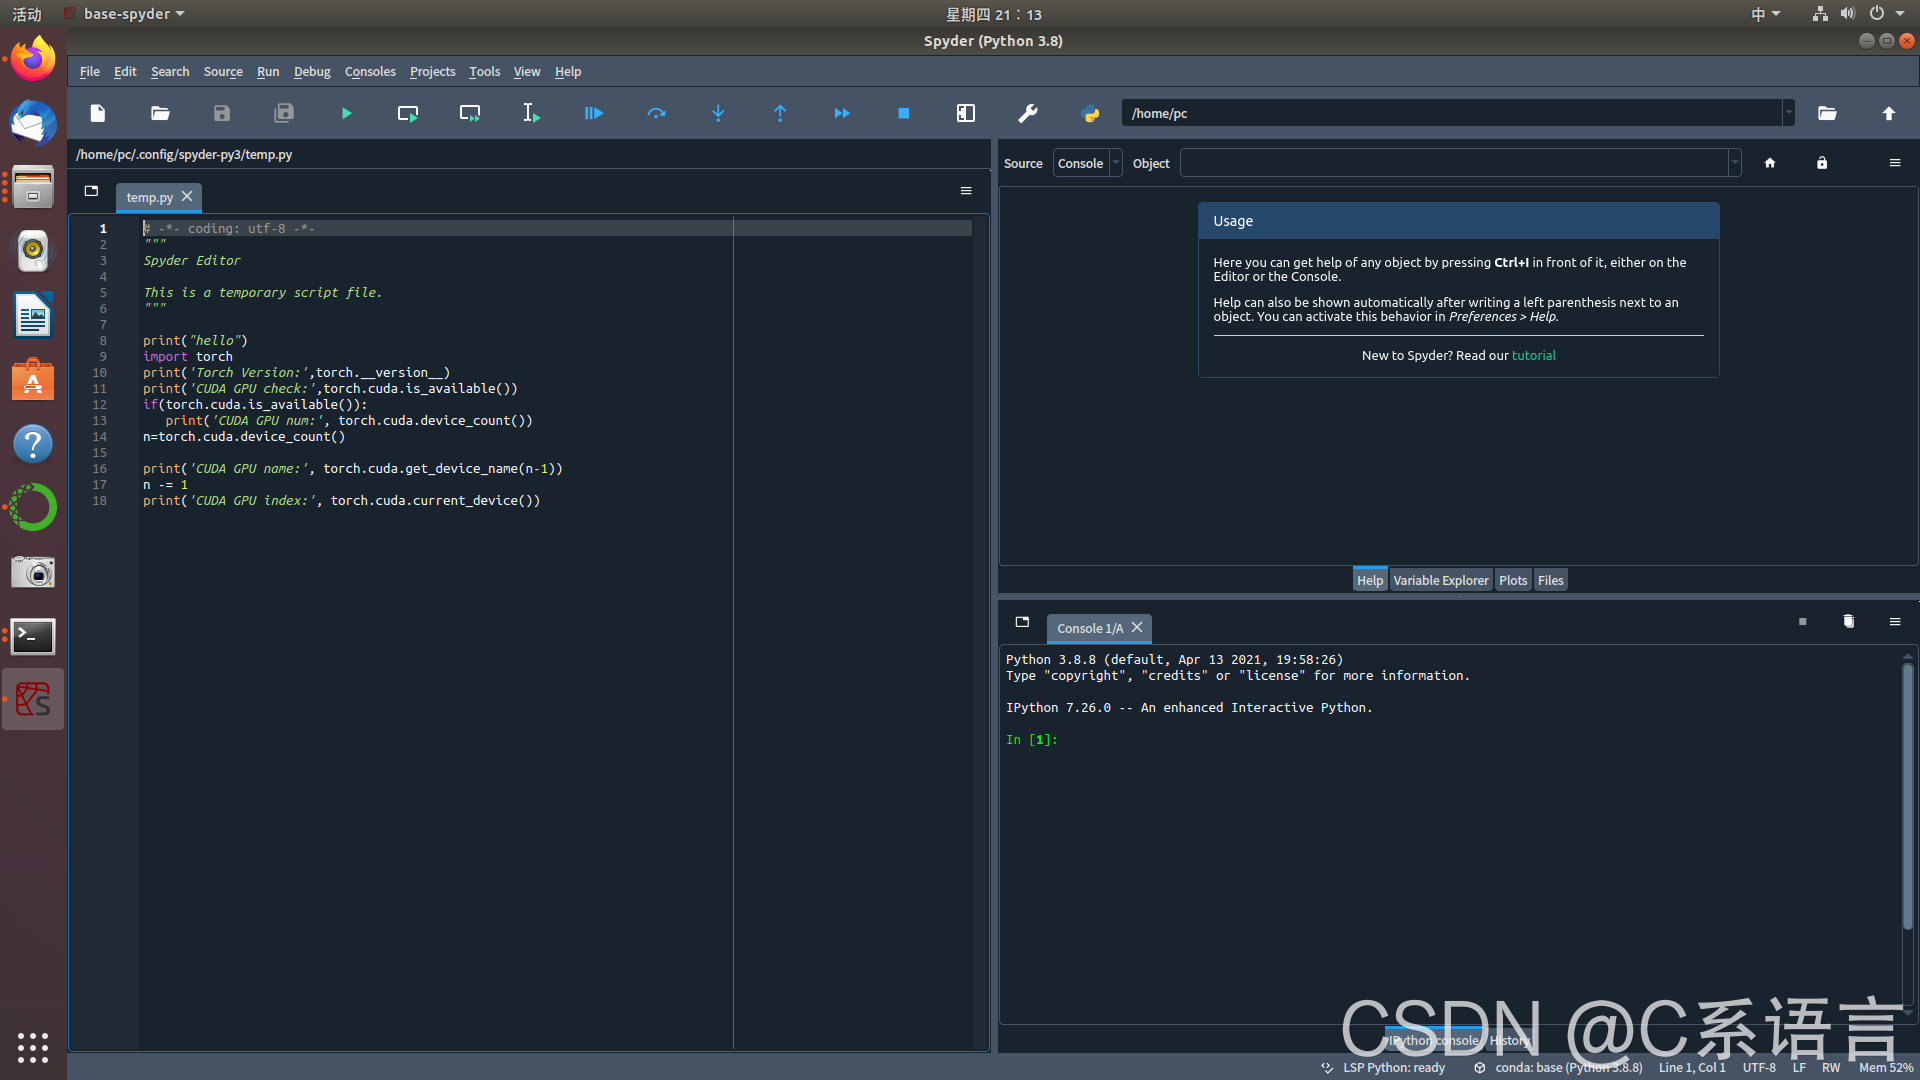The image size is (1920, 1080).
Task: Click the Debug file icon in toolbar
Action: click(593, 112)
